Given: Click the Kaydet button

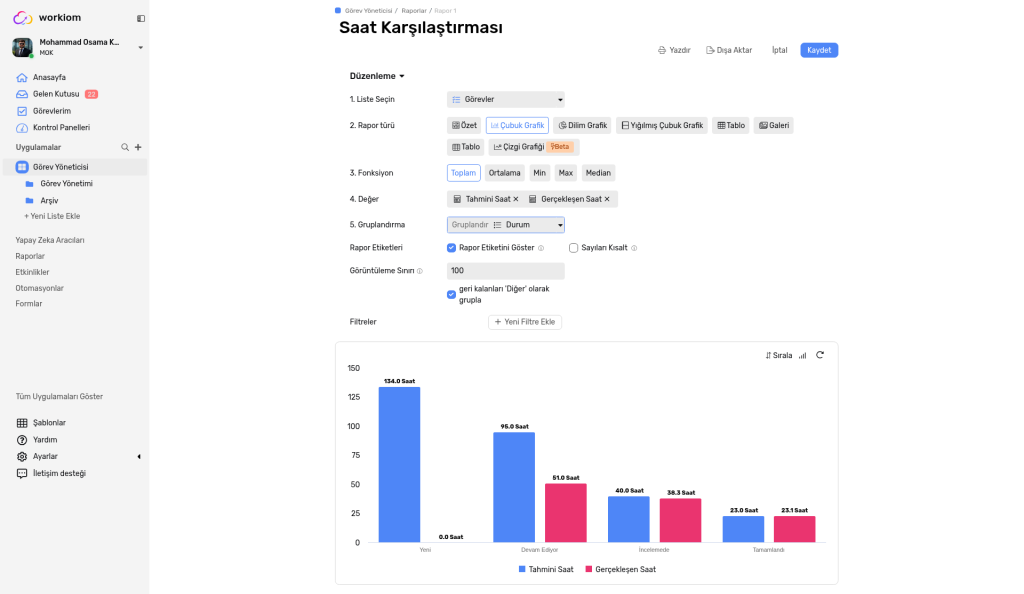Looking at the screenshot, I should coord(819,50).
